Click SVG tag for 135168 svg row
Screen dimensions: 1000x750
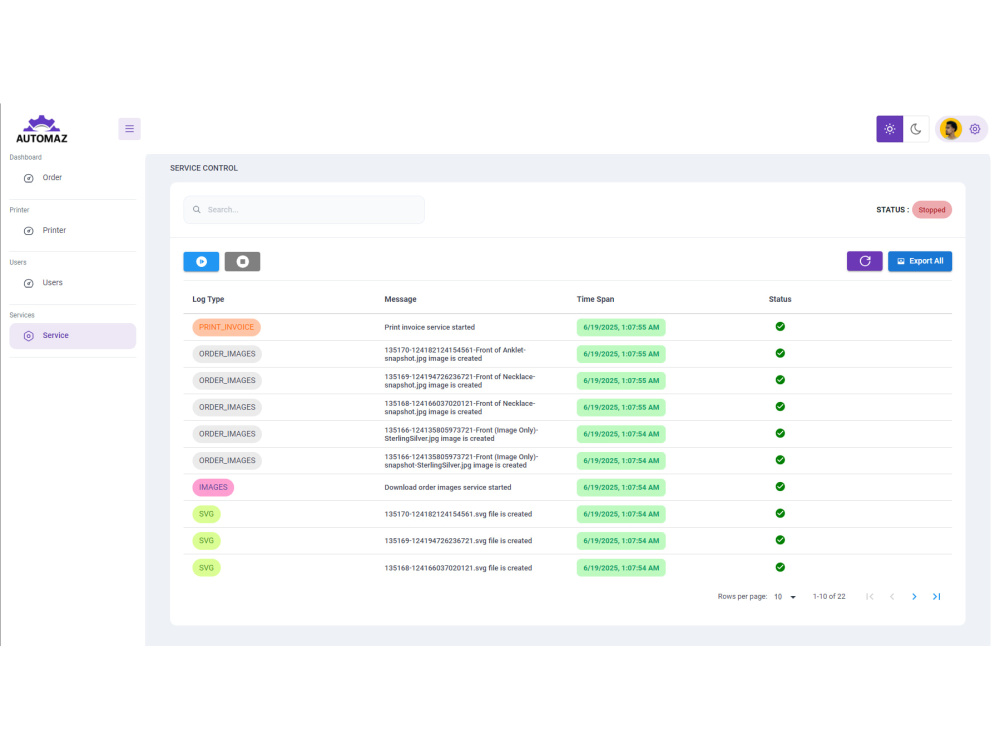207,568
